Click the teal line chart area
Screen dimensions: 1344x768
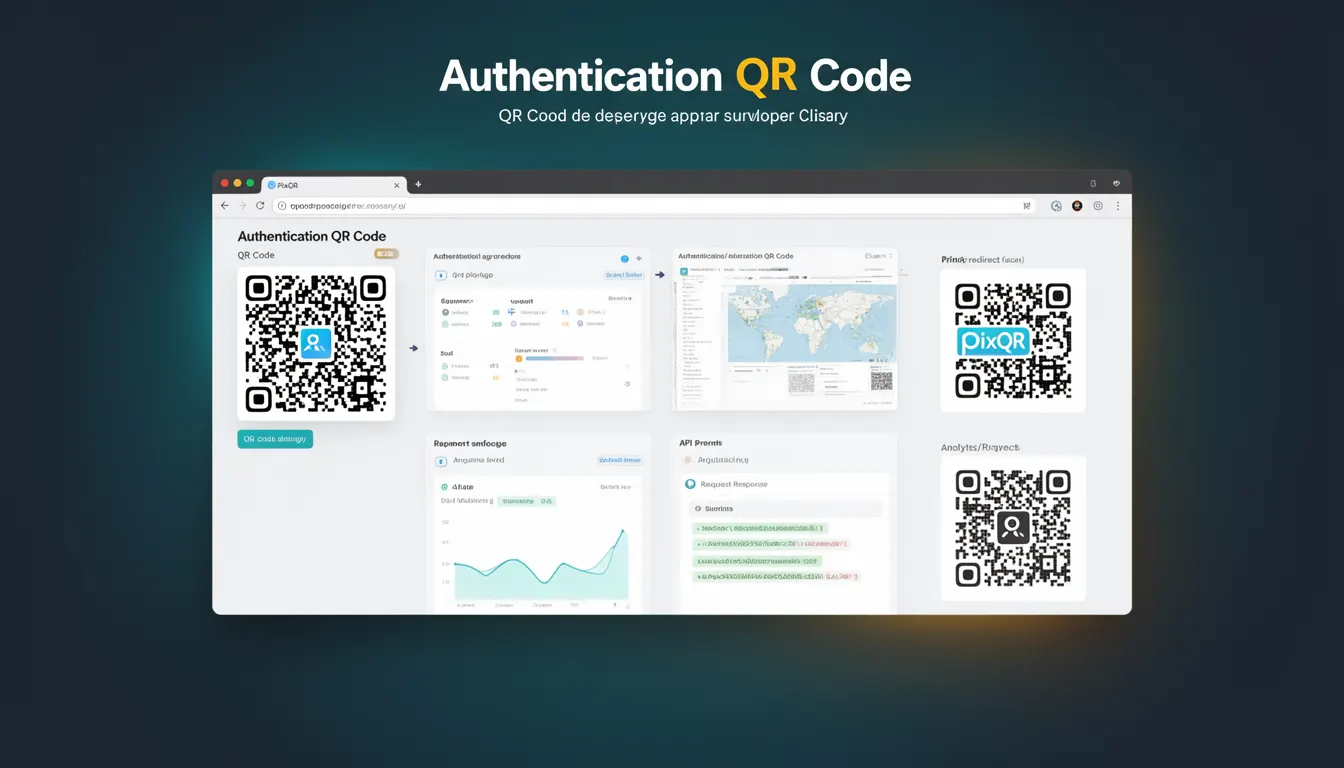coord(541,562)
